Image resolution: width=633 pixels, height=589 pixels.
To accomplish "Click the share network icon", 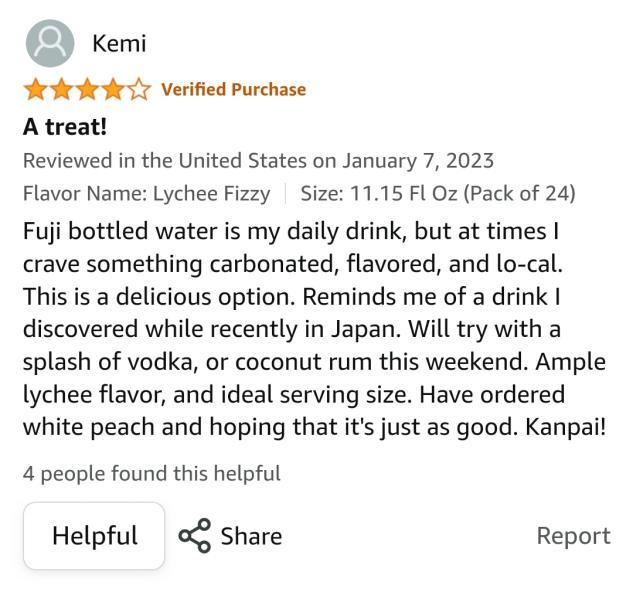I will tap(194, 535).
